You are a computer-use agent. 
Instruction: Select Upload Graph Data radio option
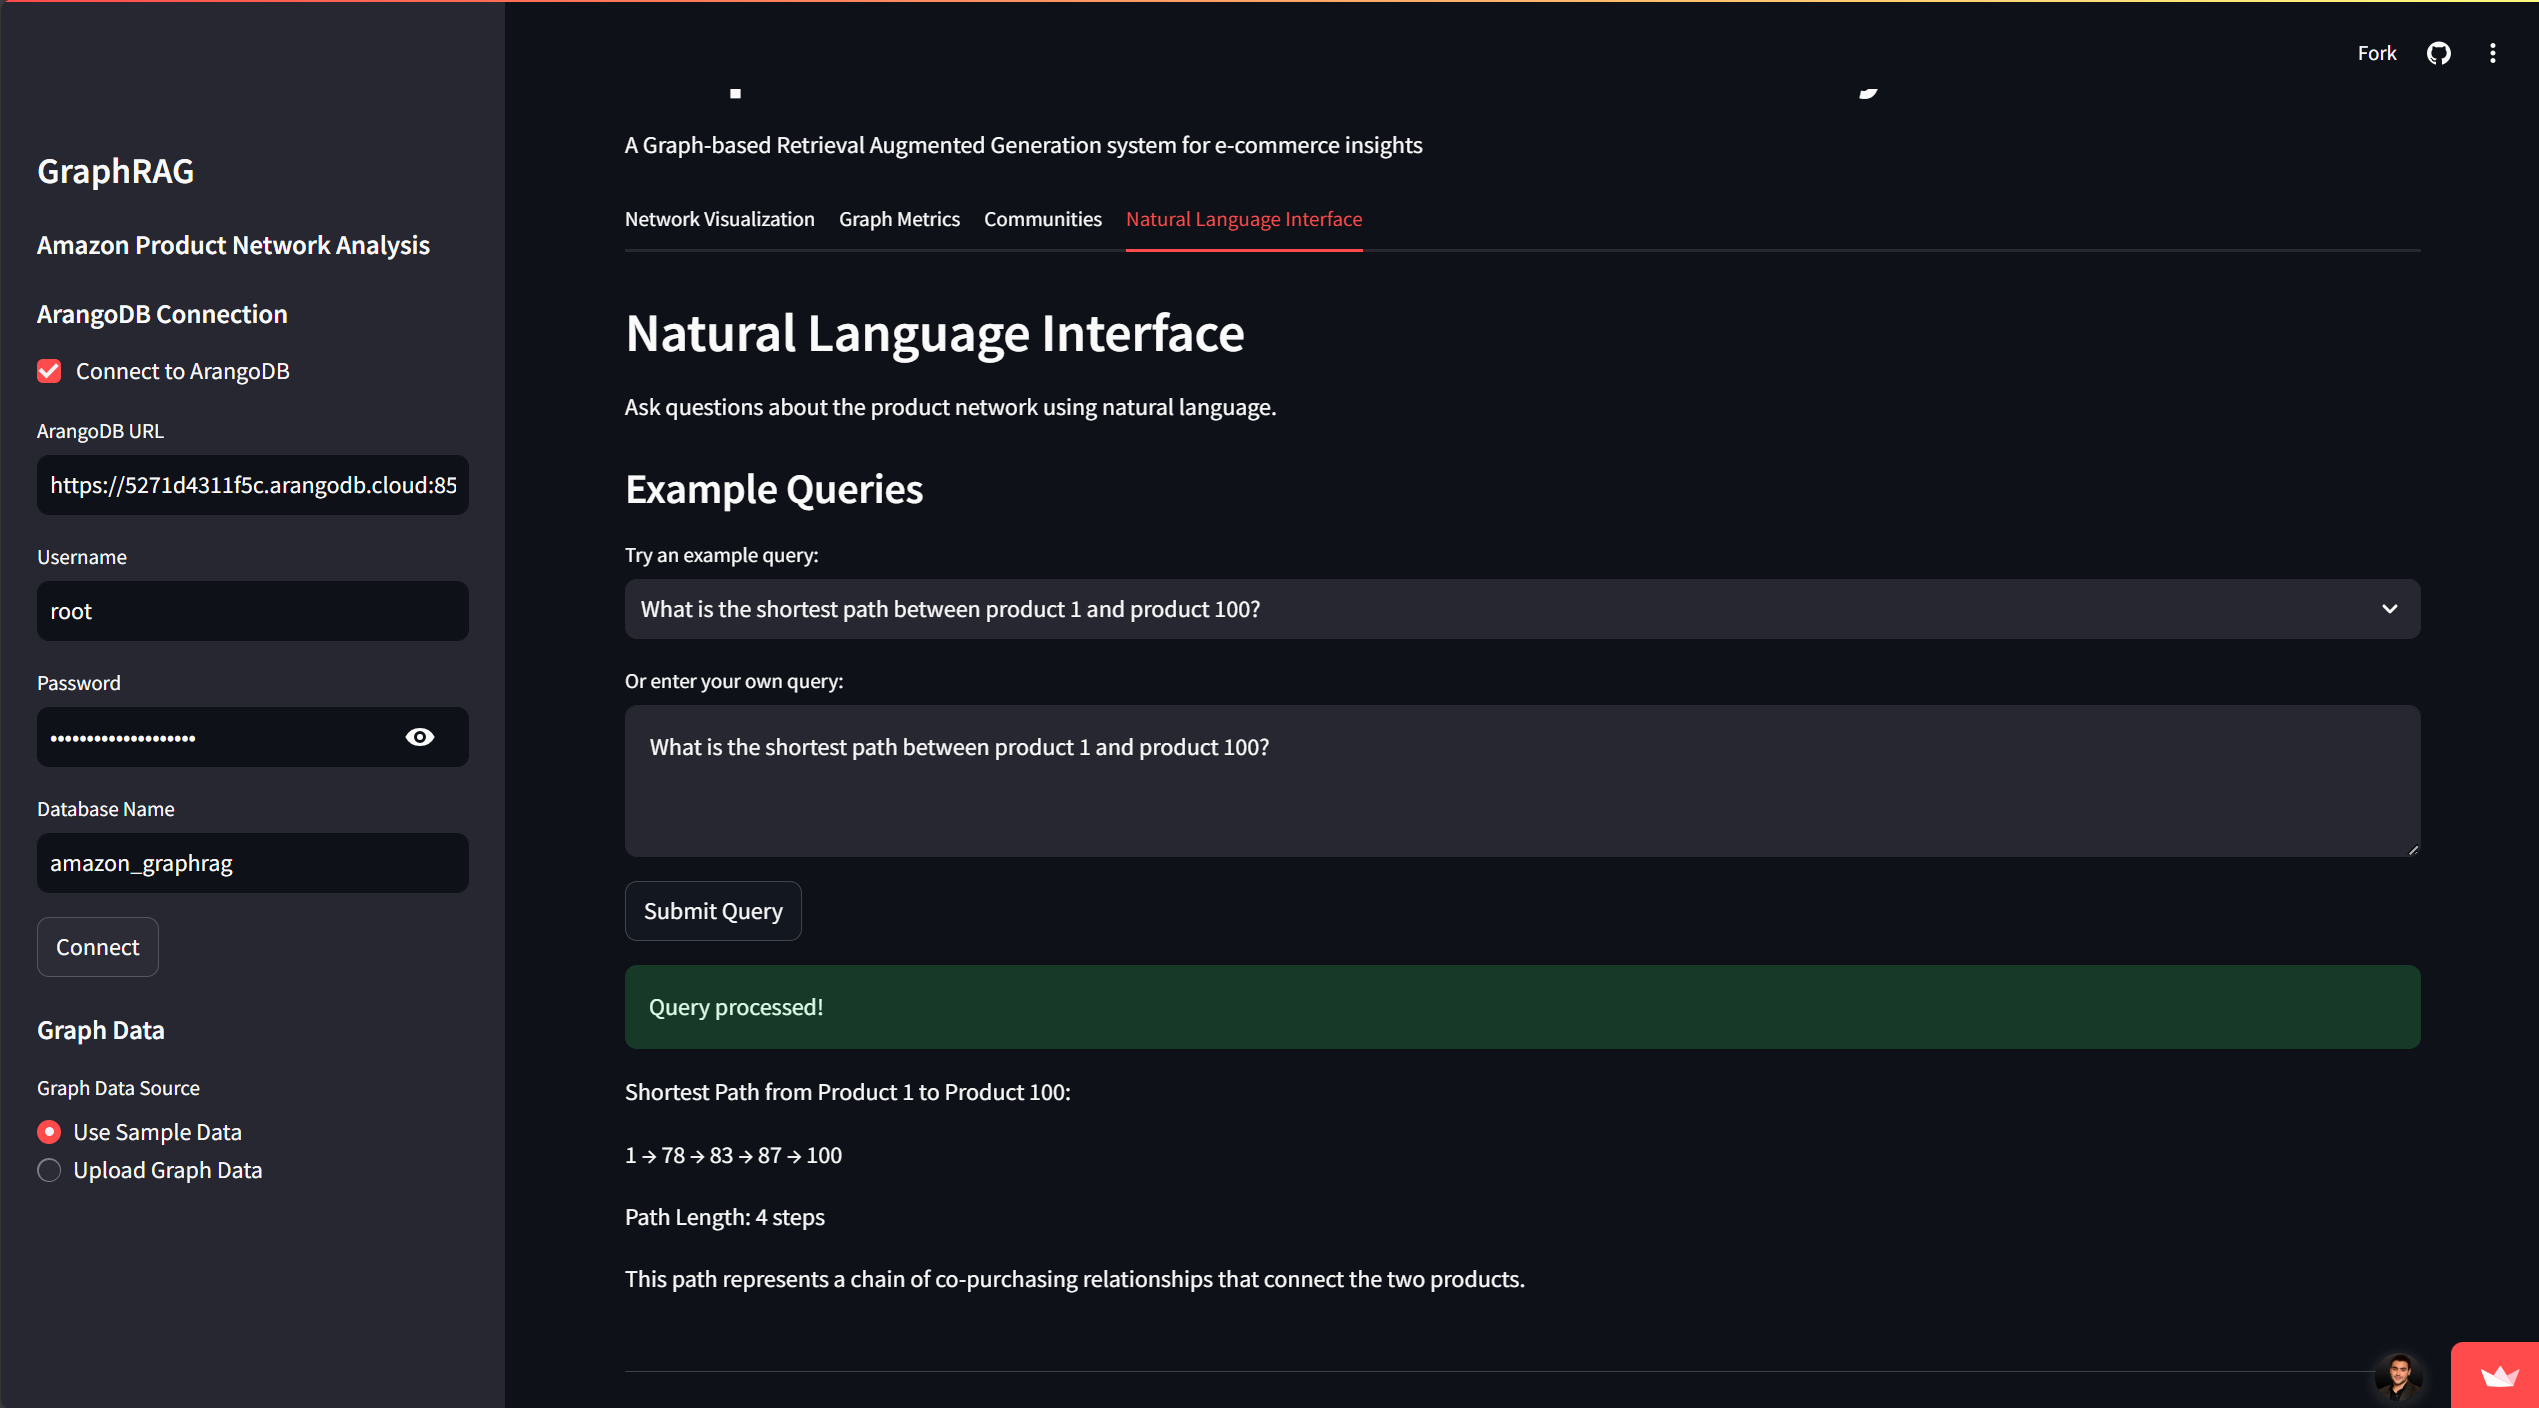point(49,1170)
